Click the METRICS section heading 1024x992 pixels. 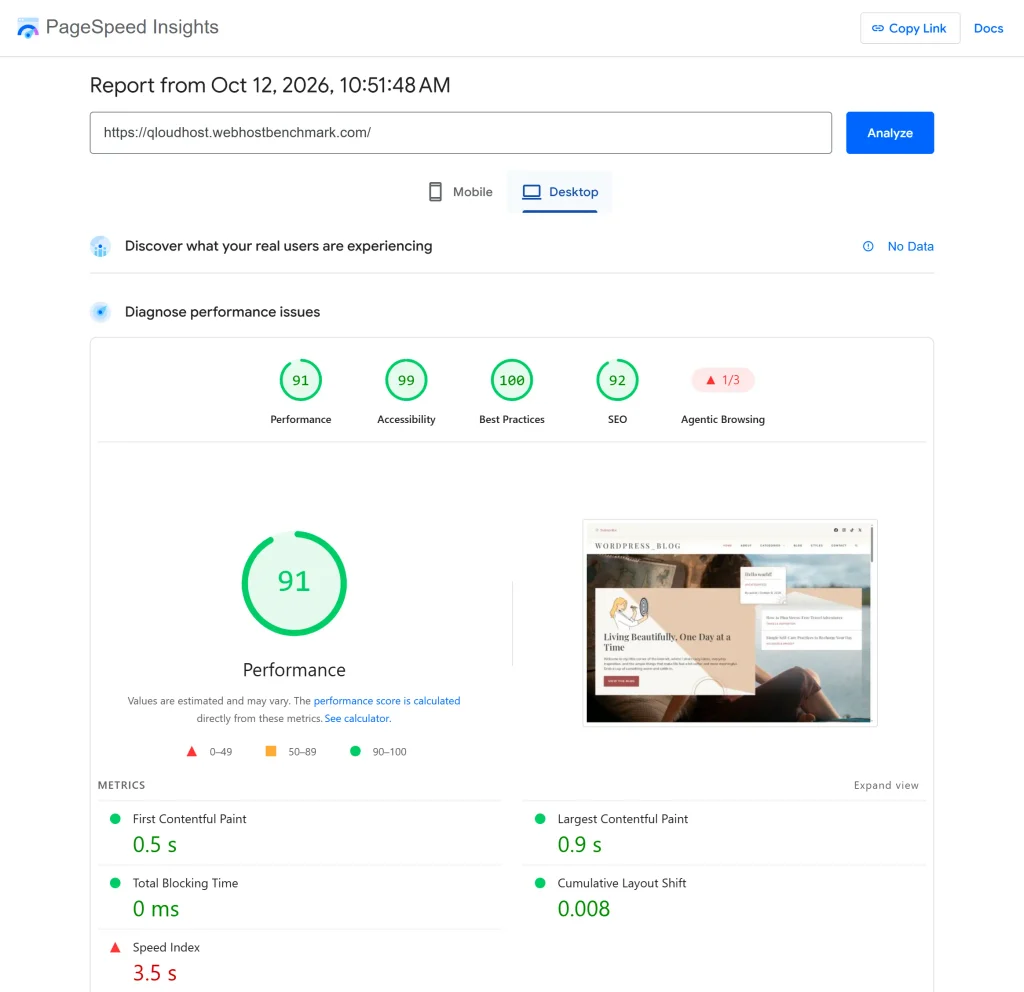[x=121, y=785]
